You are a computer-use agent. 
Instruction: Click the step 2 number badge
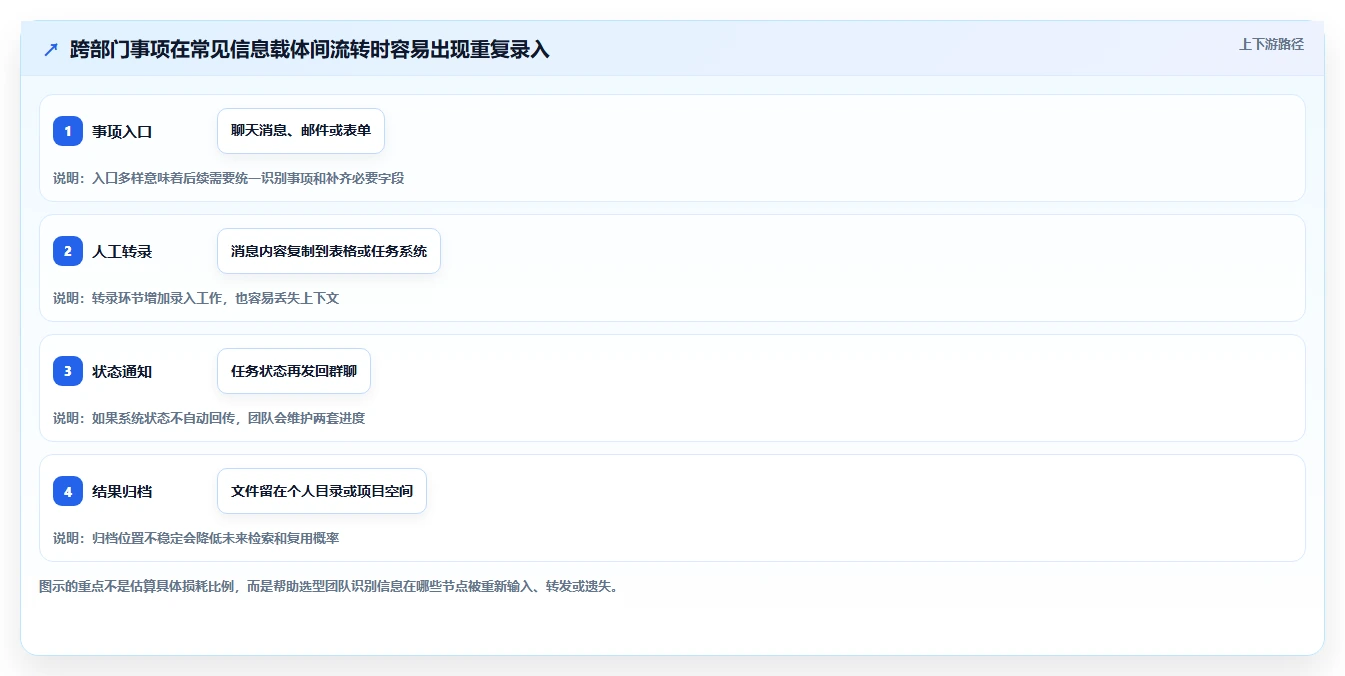pyautogui.click(x=68, y=251)
